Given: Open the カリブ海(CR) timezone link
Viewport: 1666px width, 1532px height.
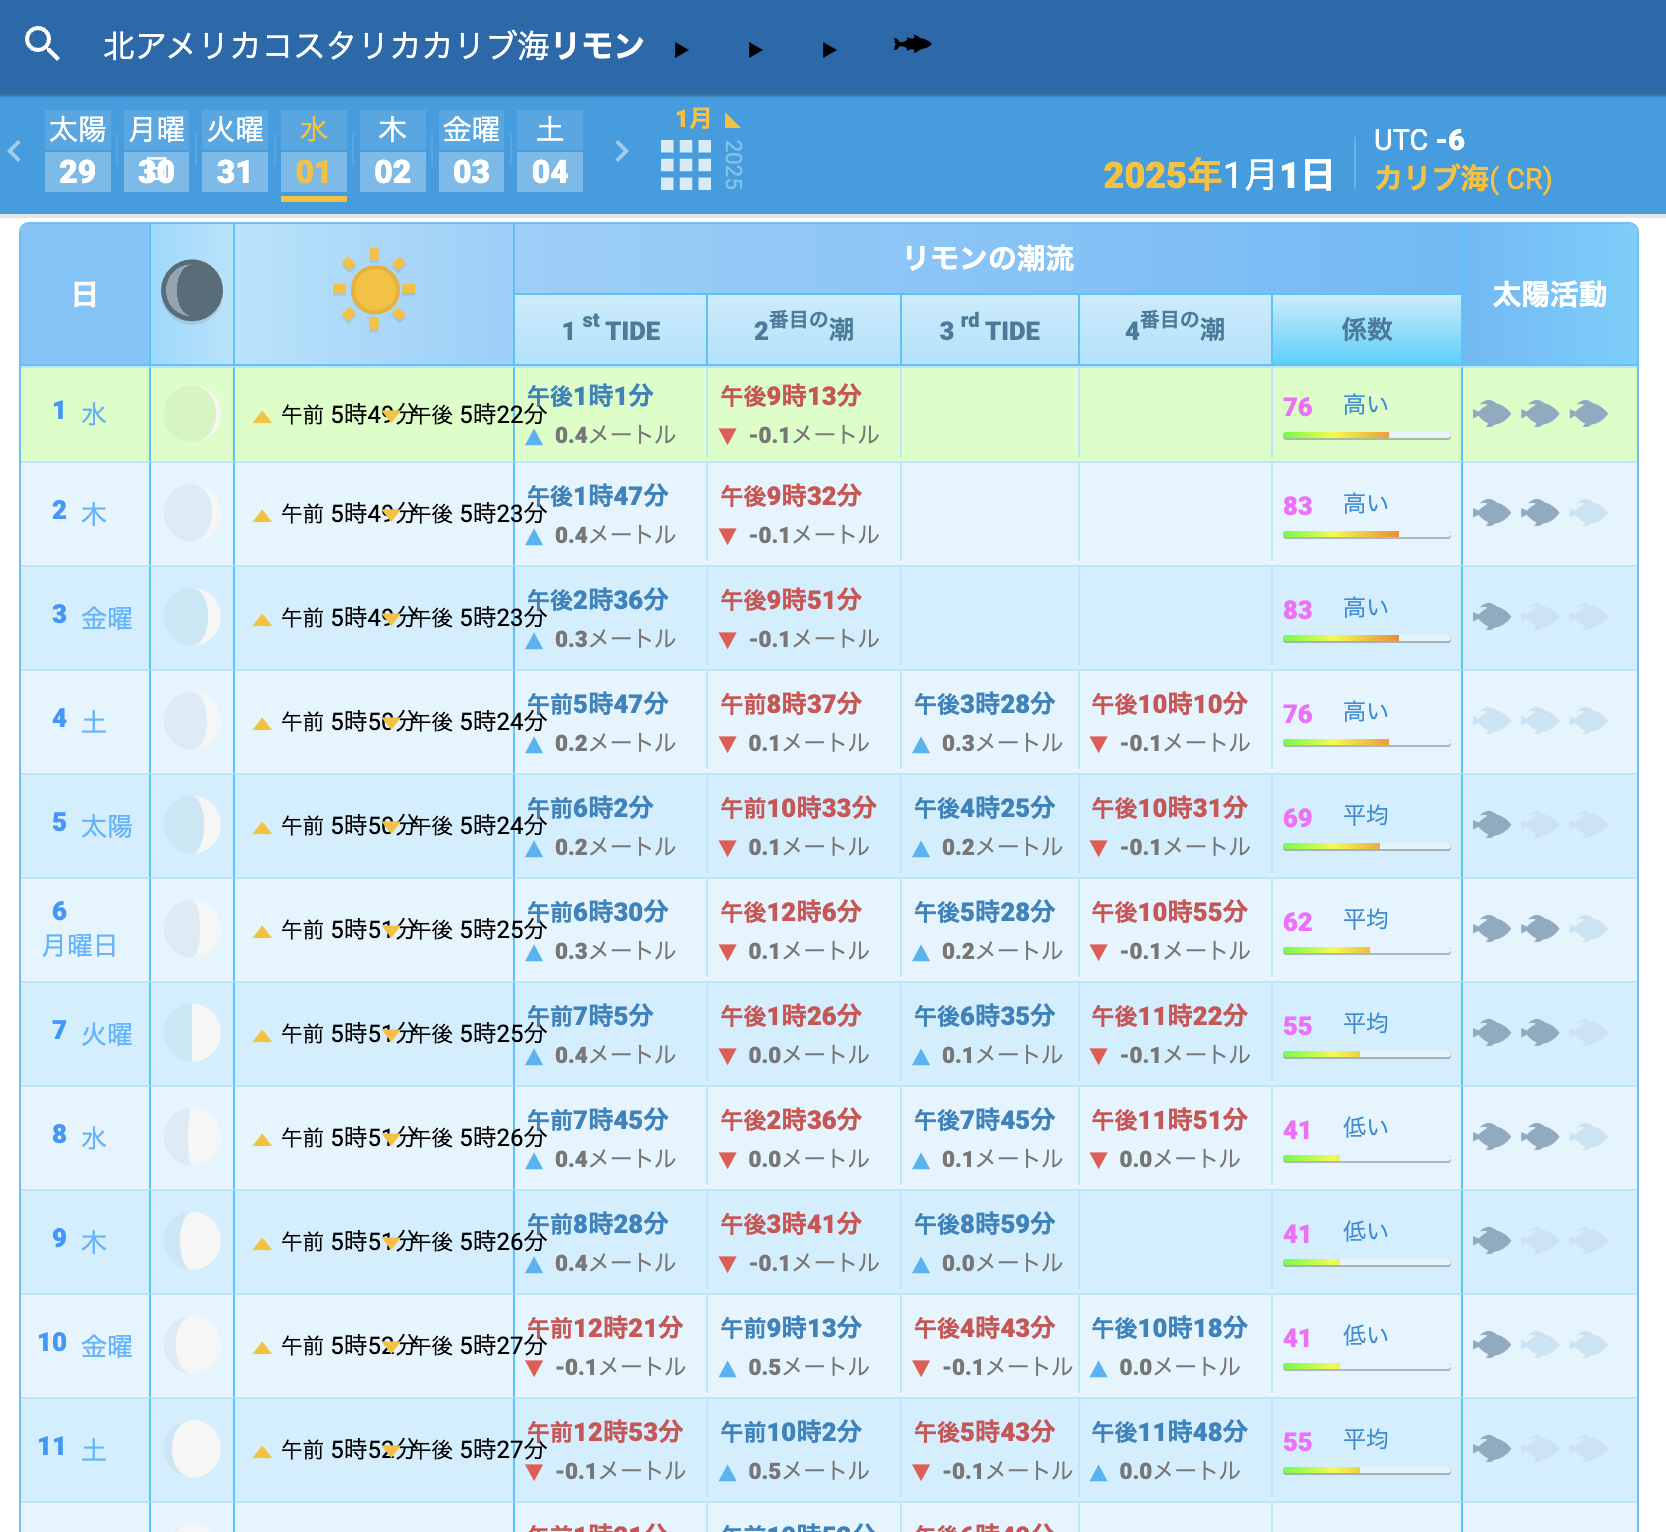Looking at the screenshot, I should tap(1462, 178).
